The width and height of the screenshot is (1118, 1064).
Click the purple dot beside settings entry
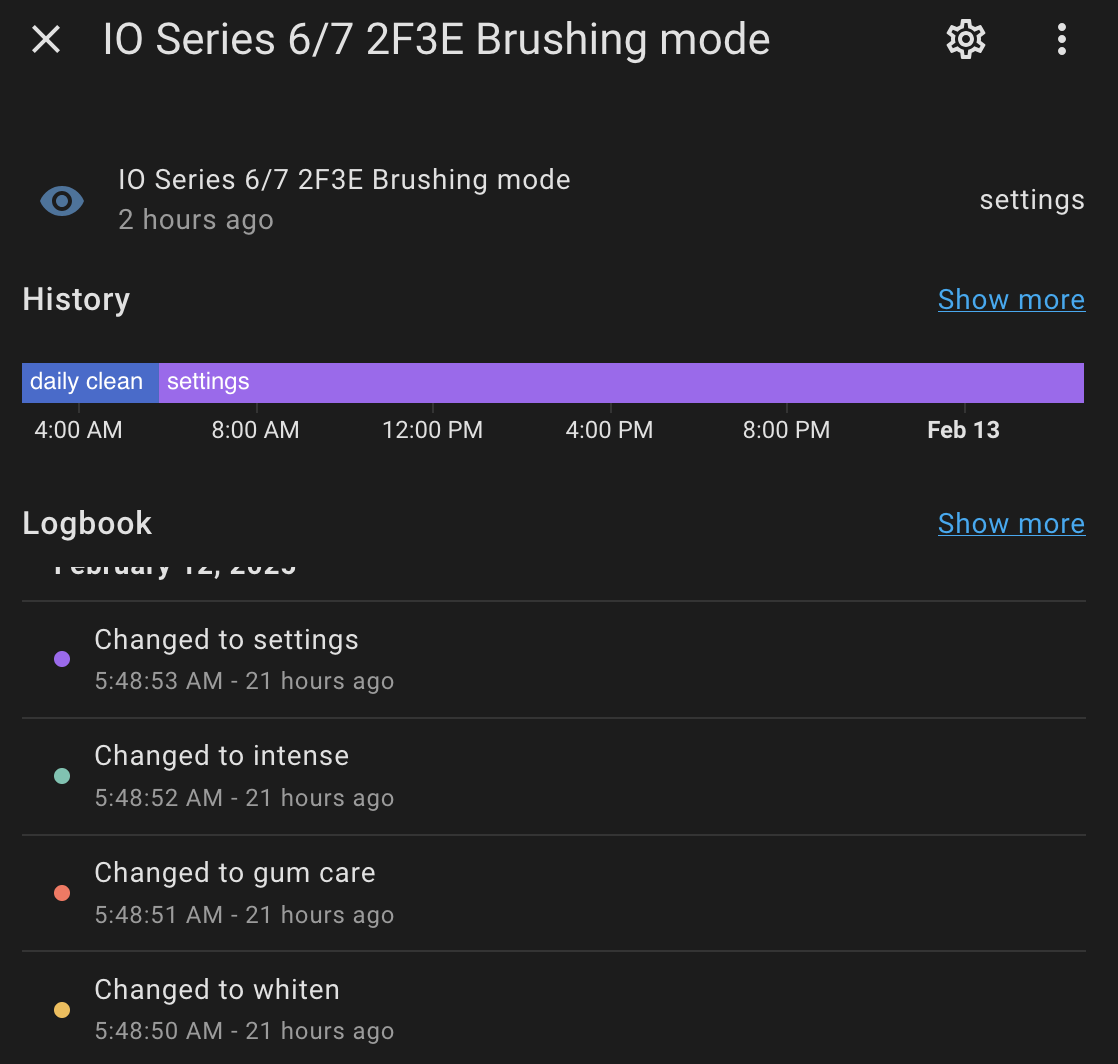click(x=62, y=659)
